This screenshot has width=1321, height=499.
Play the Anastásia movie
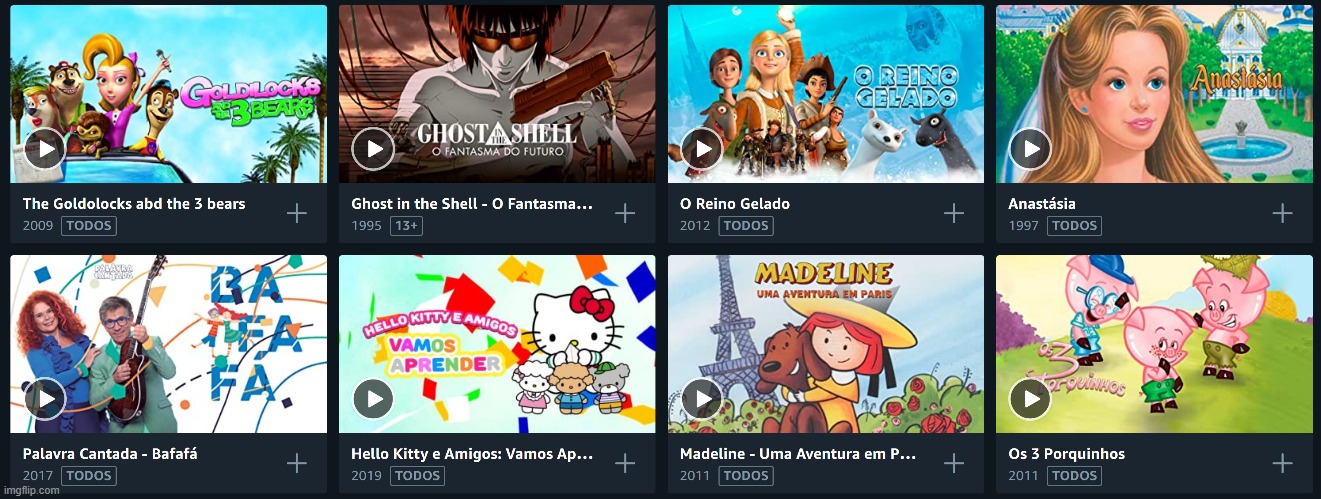click(1030, 150)
